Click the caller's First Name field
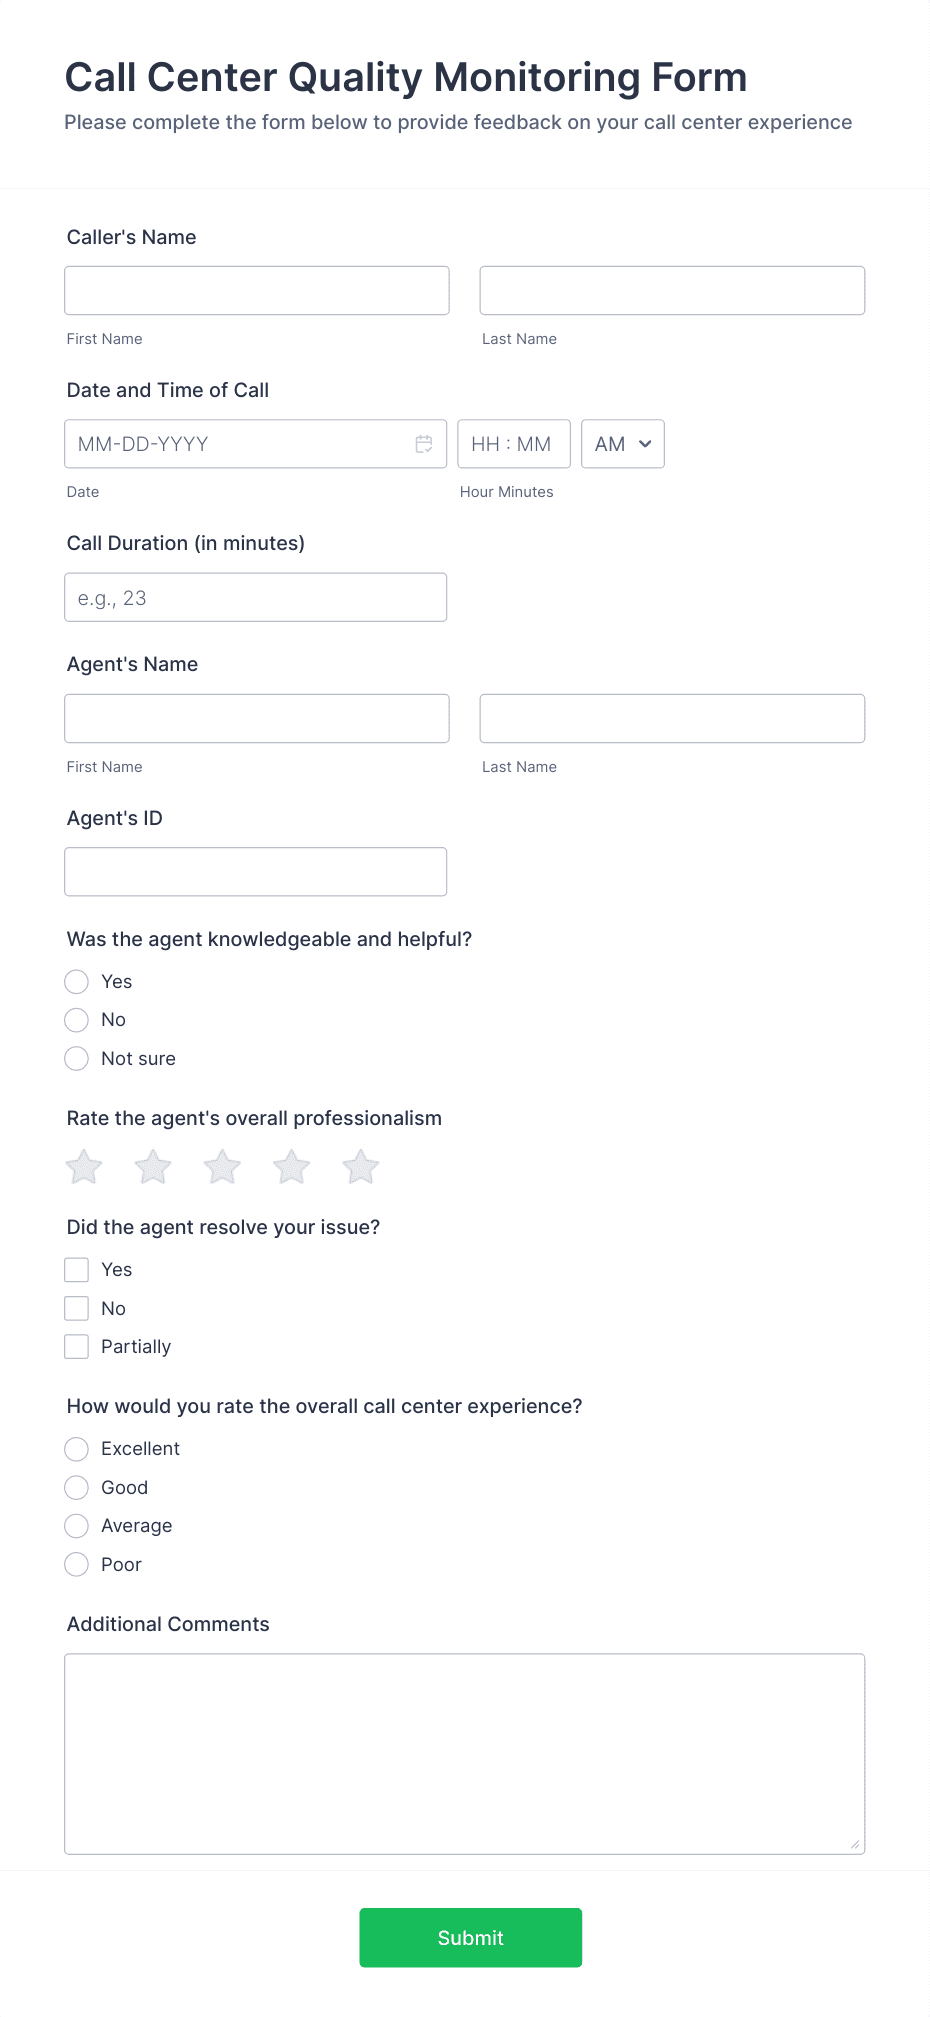 (x=256, y=290)
